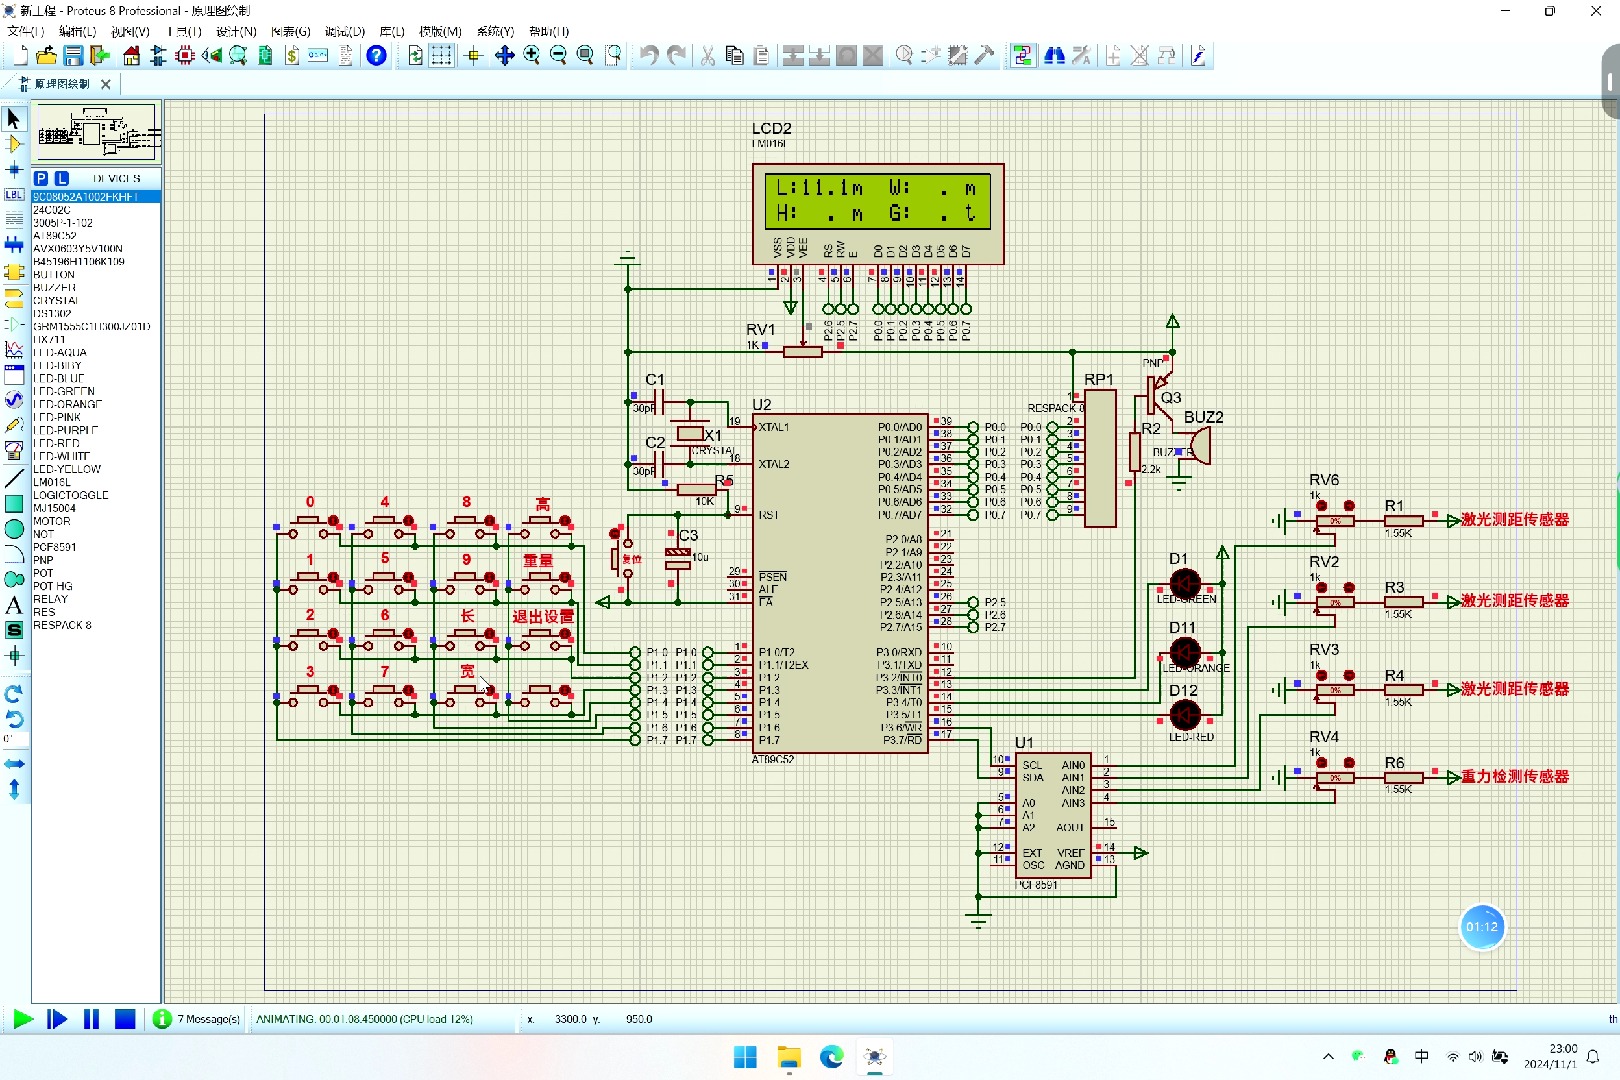This screenshot has width=1620, height=1080.
Task: Click the Y-Mirror vertical flip icon
Action: [x=13, y=789]
